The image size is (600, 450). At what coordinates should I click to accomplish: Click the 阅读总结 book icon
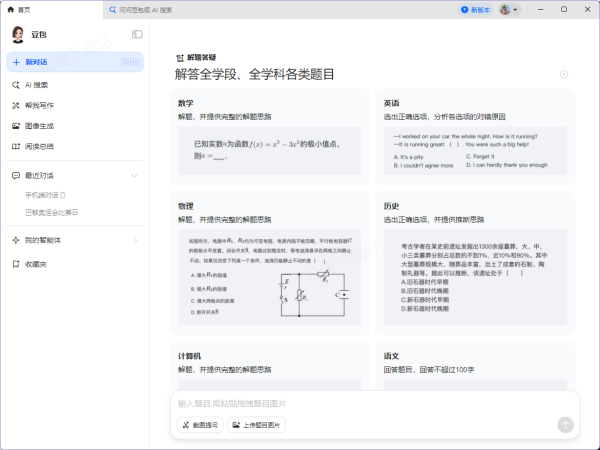16,146
